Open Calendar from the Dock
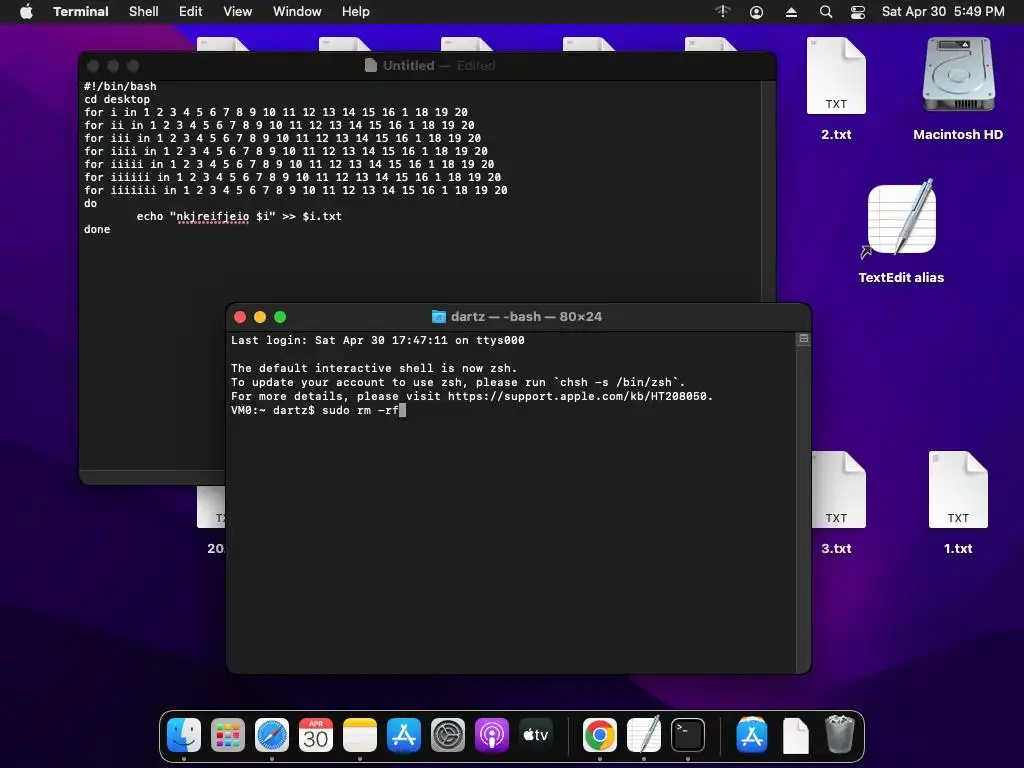This screenshot has width=1024, height=768. 315,735
